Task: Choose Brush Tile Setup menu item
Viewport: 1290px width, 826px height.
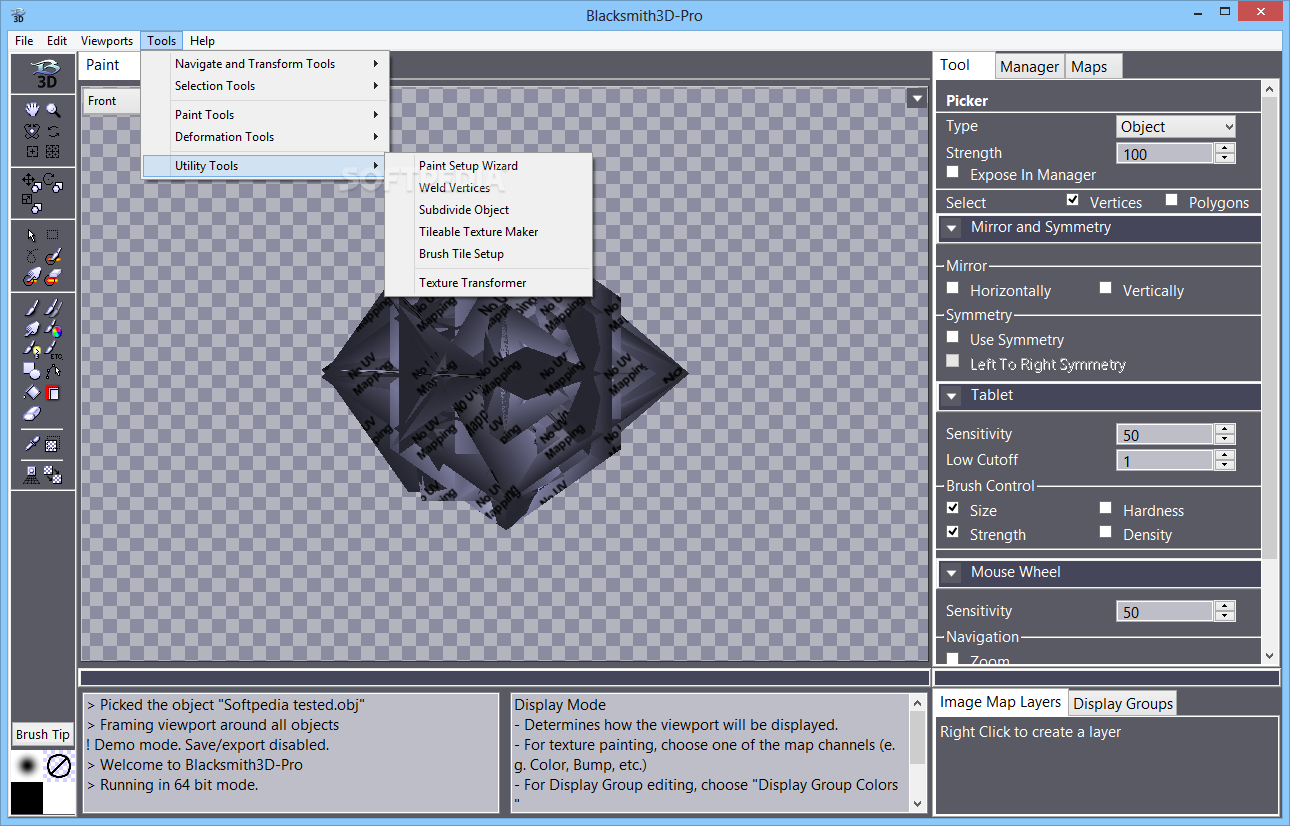Action: coord(488,254)
